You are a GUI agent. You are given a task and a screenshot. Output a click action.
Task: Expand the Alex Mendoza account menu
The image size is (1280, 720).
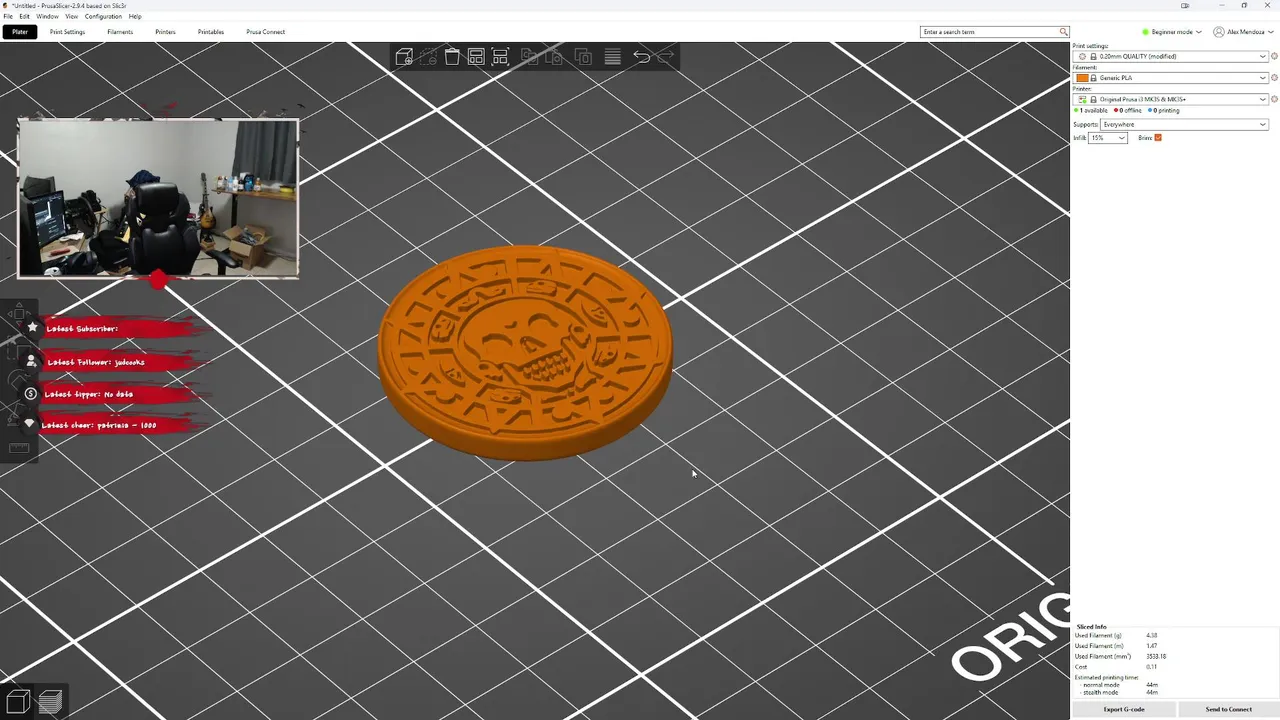(1246, 32)
